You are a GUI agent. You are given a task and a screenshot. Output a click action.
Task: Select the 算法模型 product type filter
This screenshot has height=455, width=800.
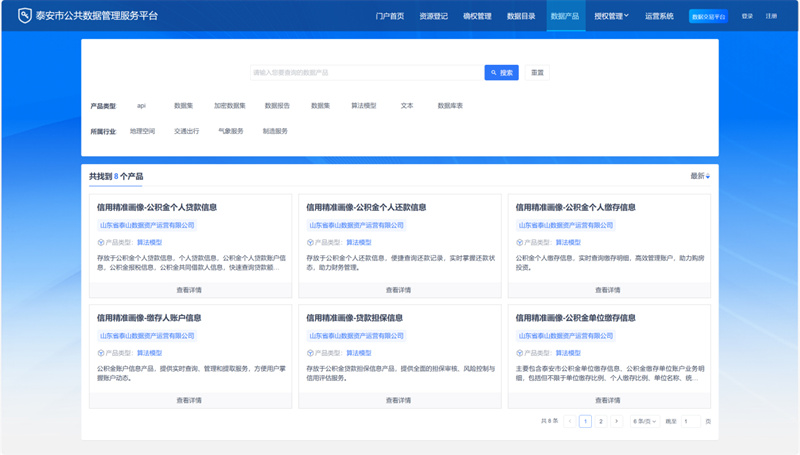[x=363, y=105]
